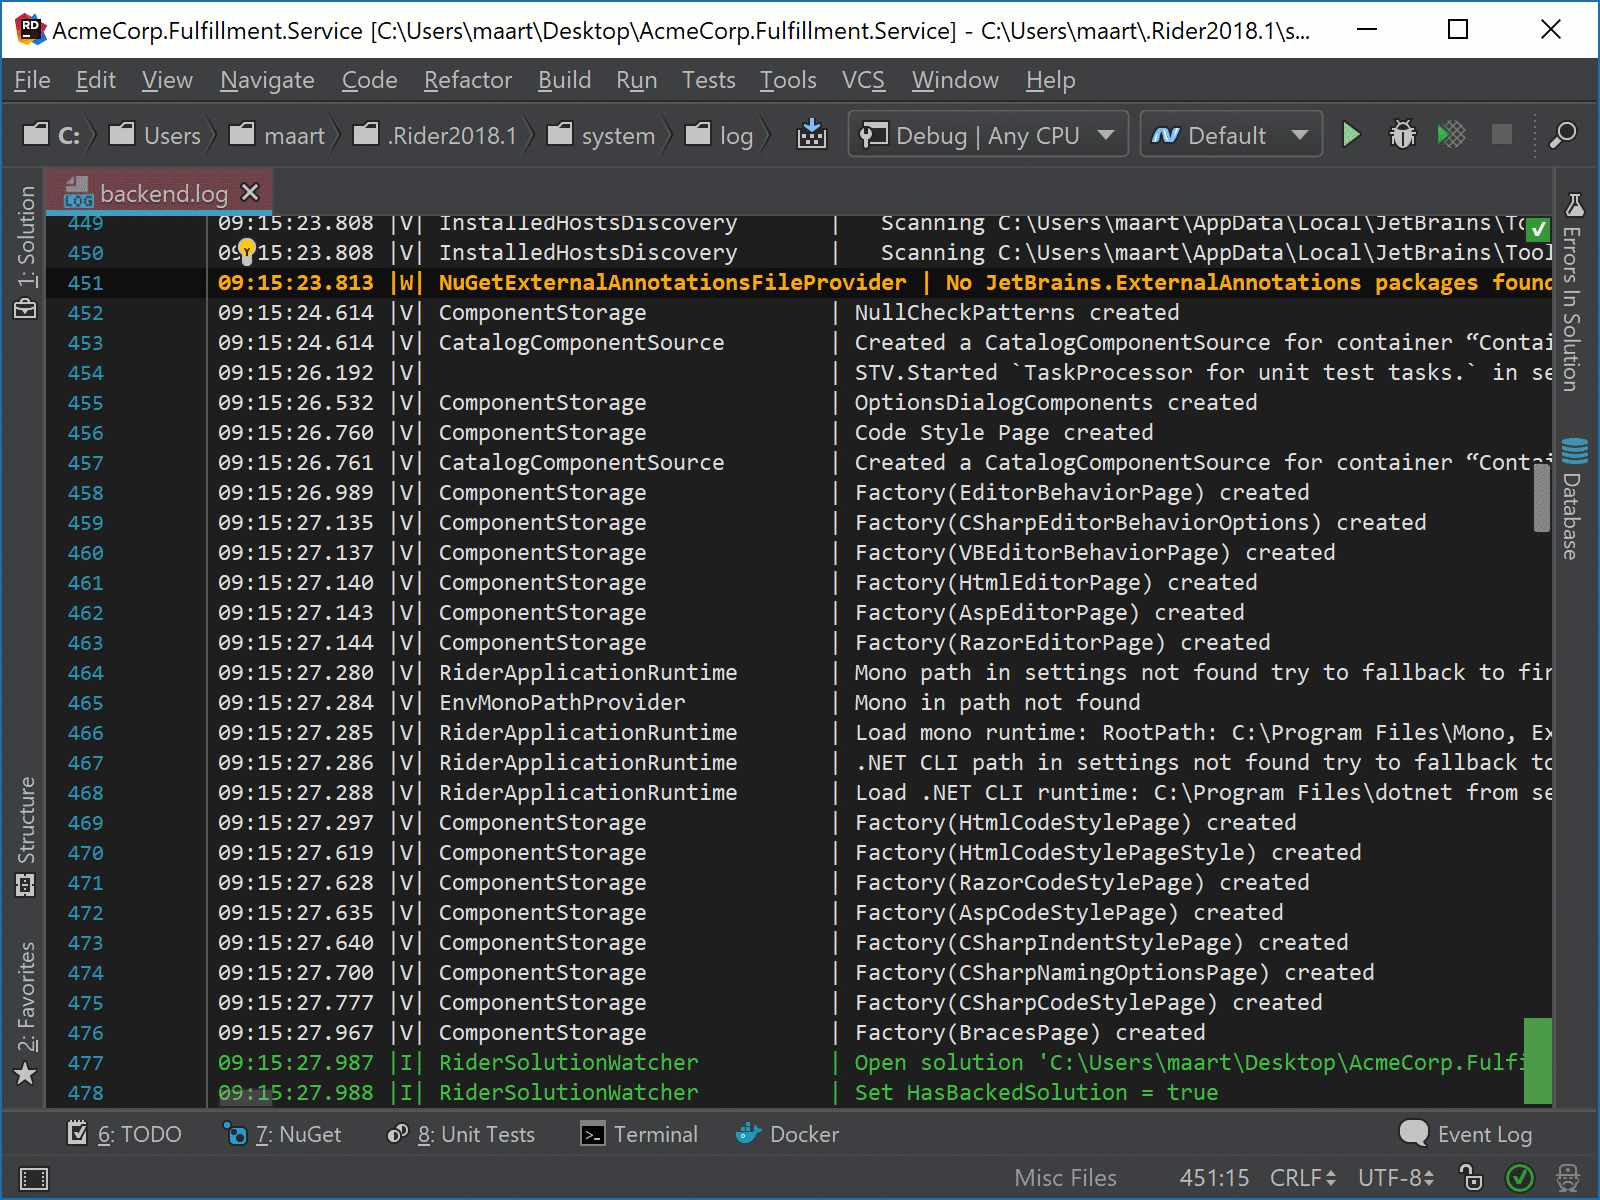Click the yellow bulb icon beside line 450
The image size is (1600, 1200).
tap(246, 252)
